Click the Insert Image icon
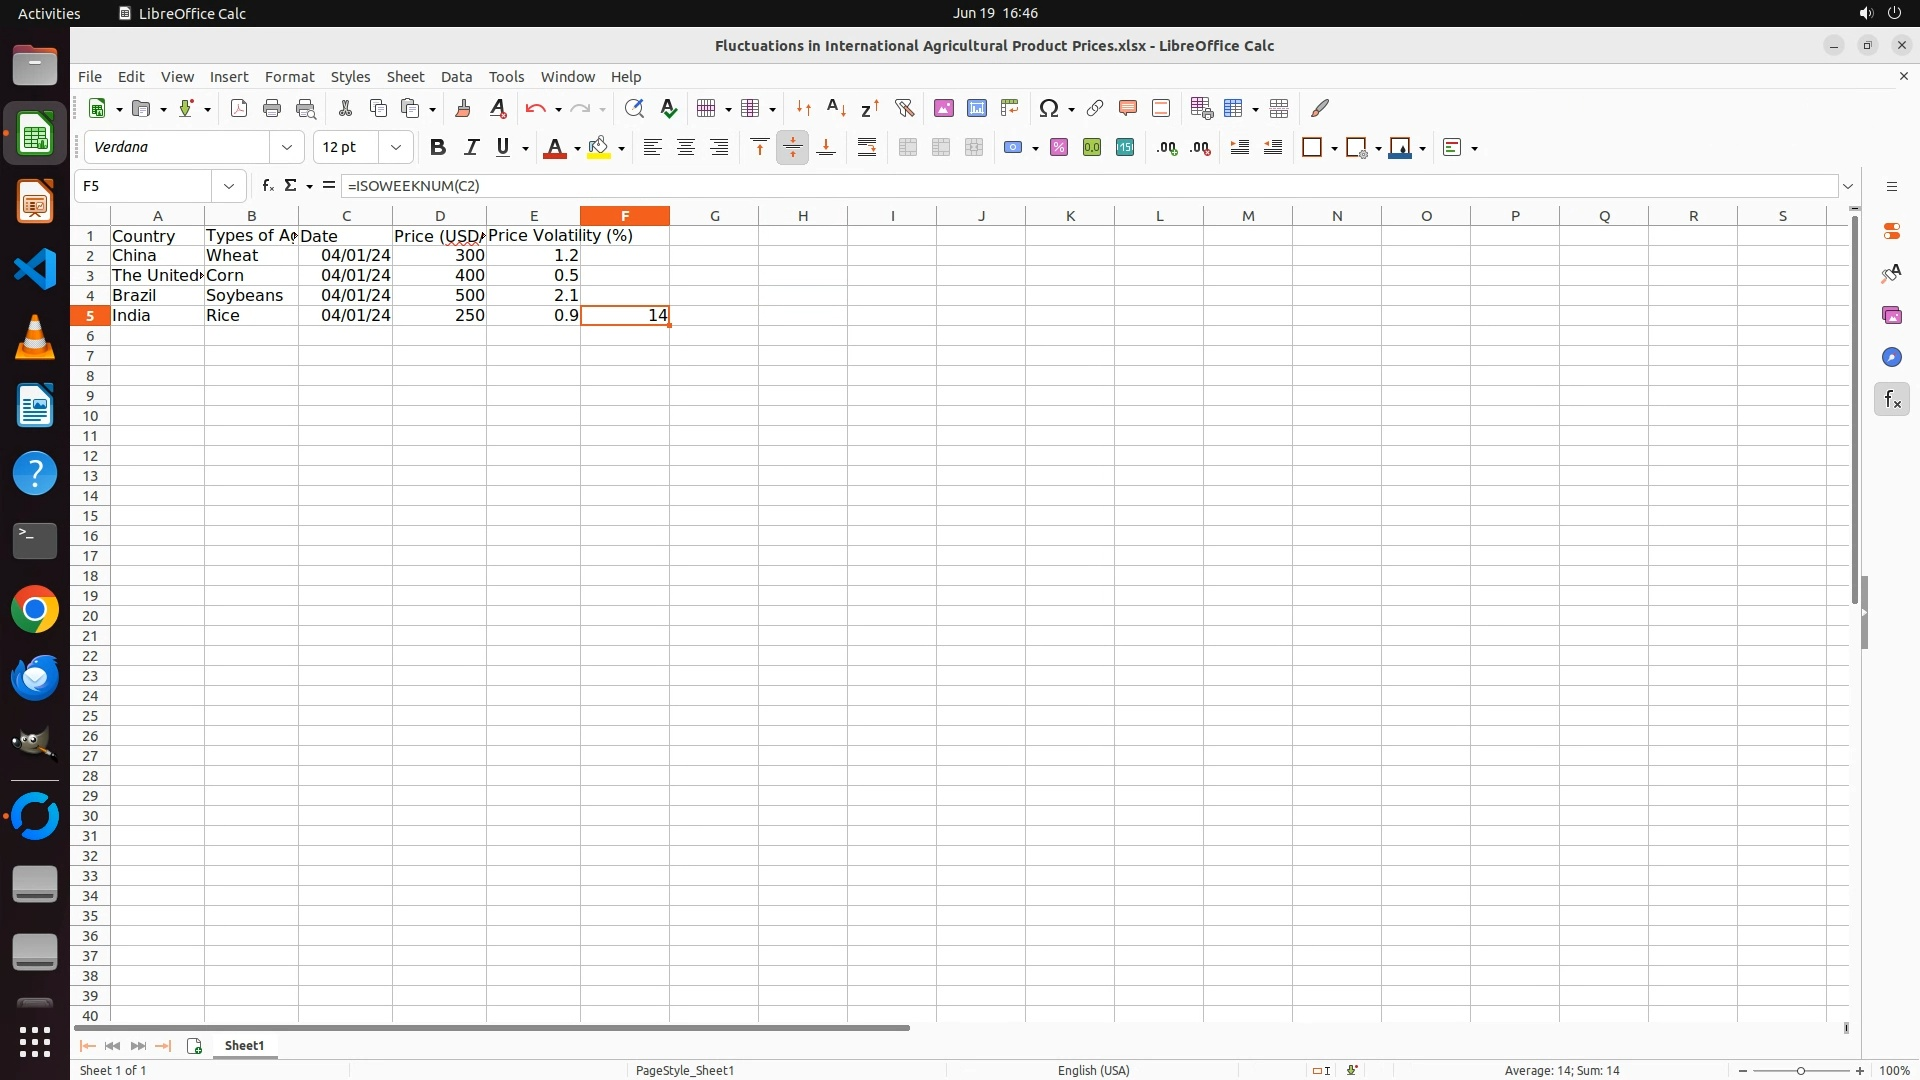The width and height of the screenshot is (1920, 1080). point(943,108)
